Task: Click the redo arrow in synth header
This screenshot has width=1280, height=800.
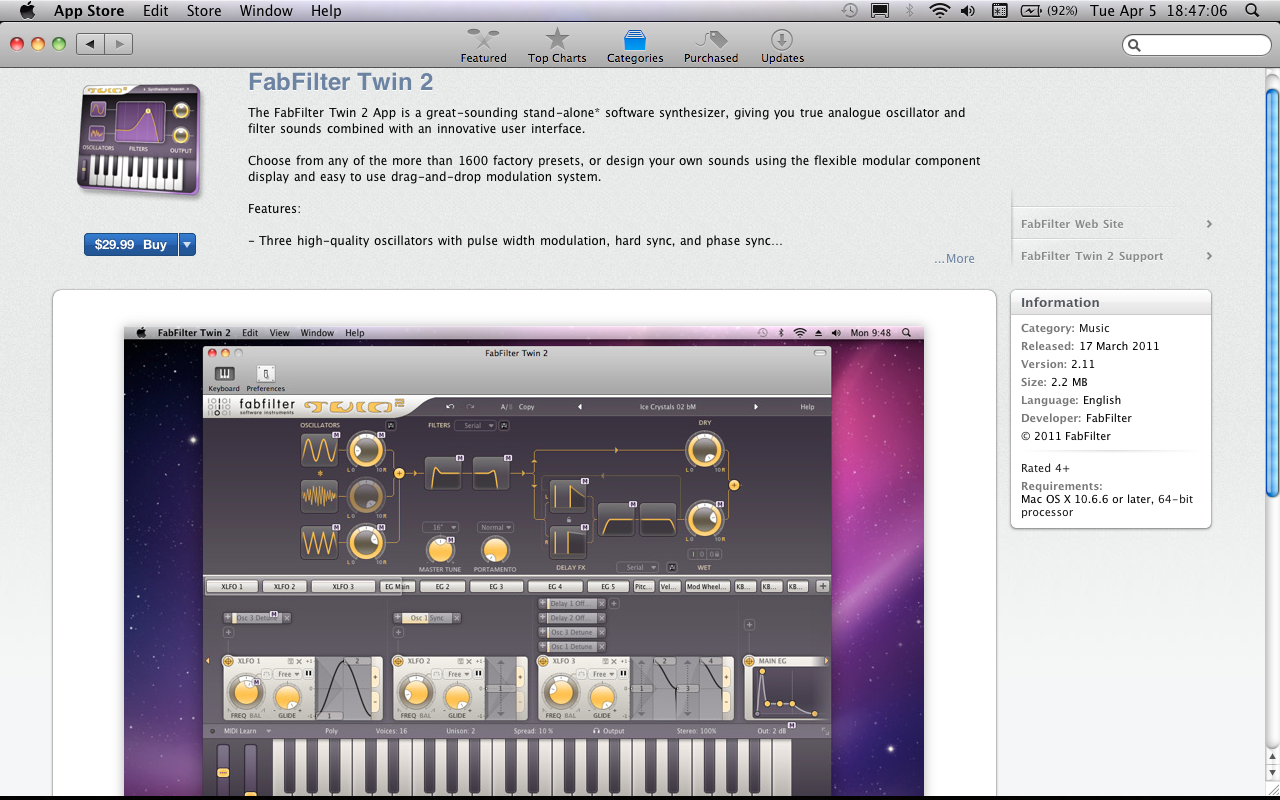Action: pos(470,407)
